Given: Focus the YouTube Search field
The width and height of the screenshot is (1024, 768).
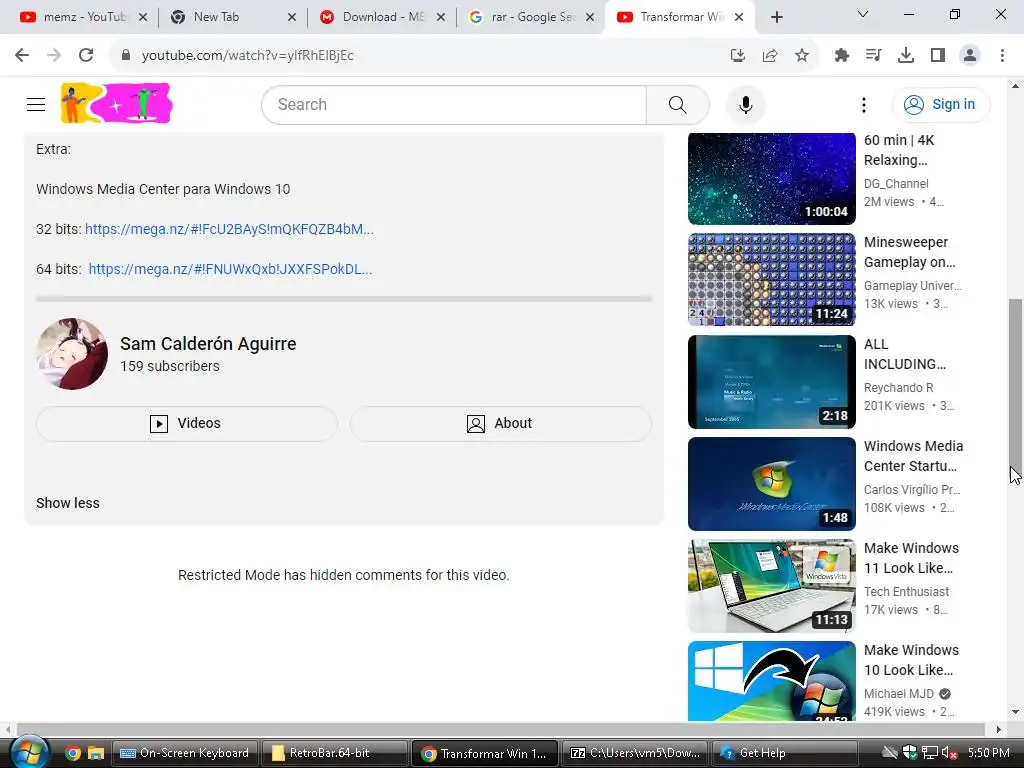Looking at the screenshot, I should coord(454,104).
